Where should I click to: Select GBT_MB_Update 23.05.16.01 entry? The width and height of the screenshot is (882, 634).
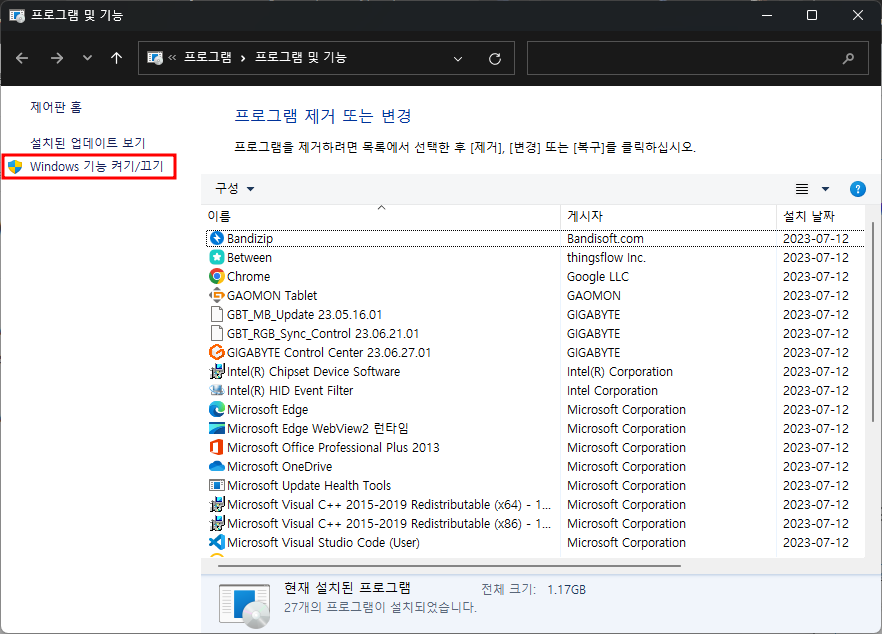click(304, 314)
